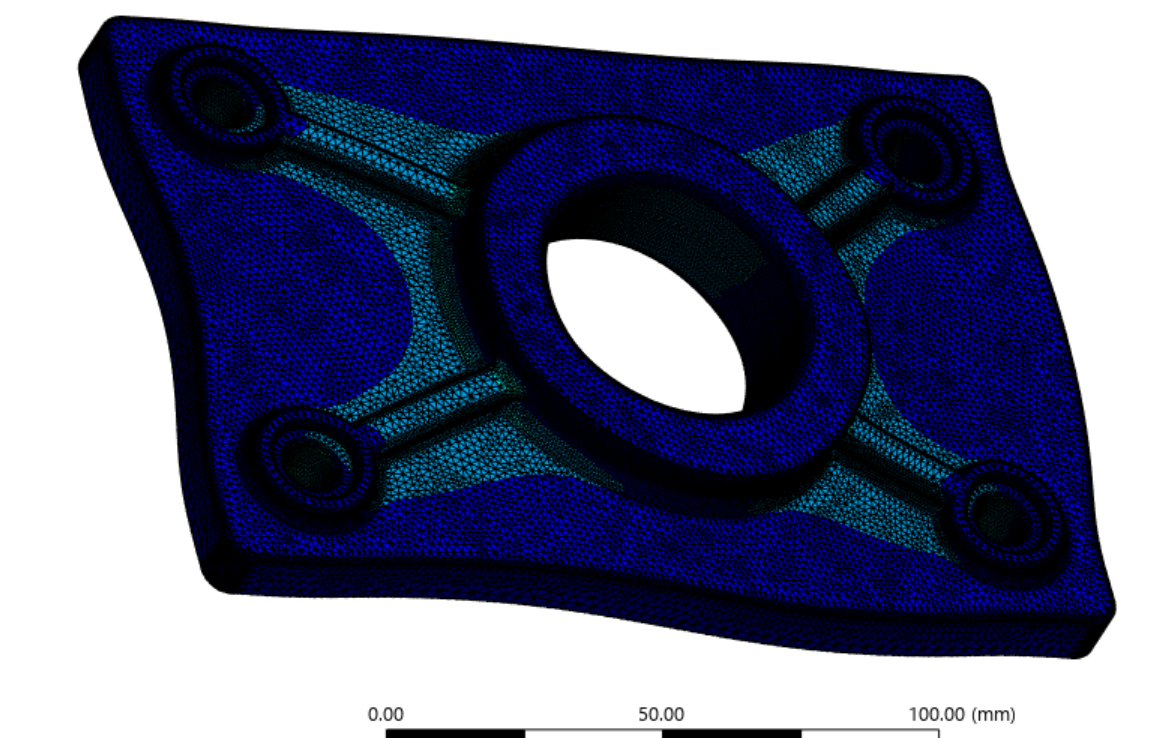Click the millimeter scale ruler bar
This screenshot has height=738, width=1165.
point(662,734)
